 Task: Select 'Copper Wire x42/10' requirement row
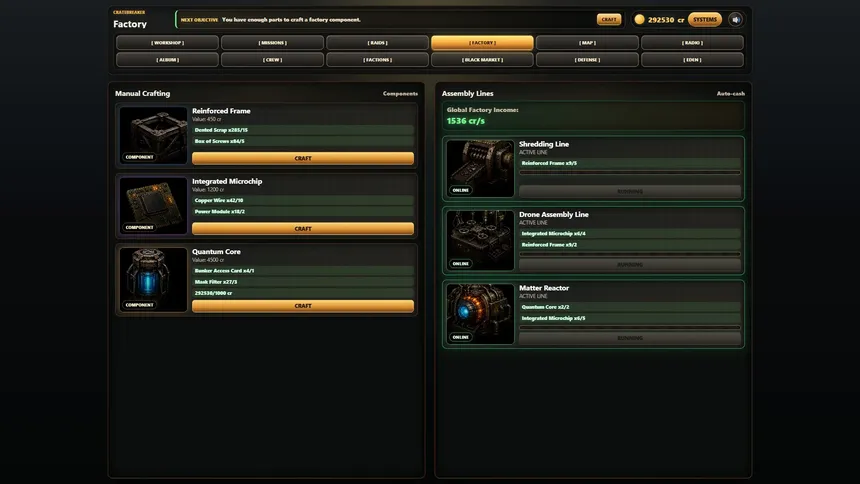click(303, 200)
